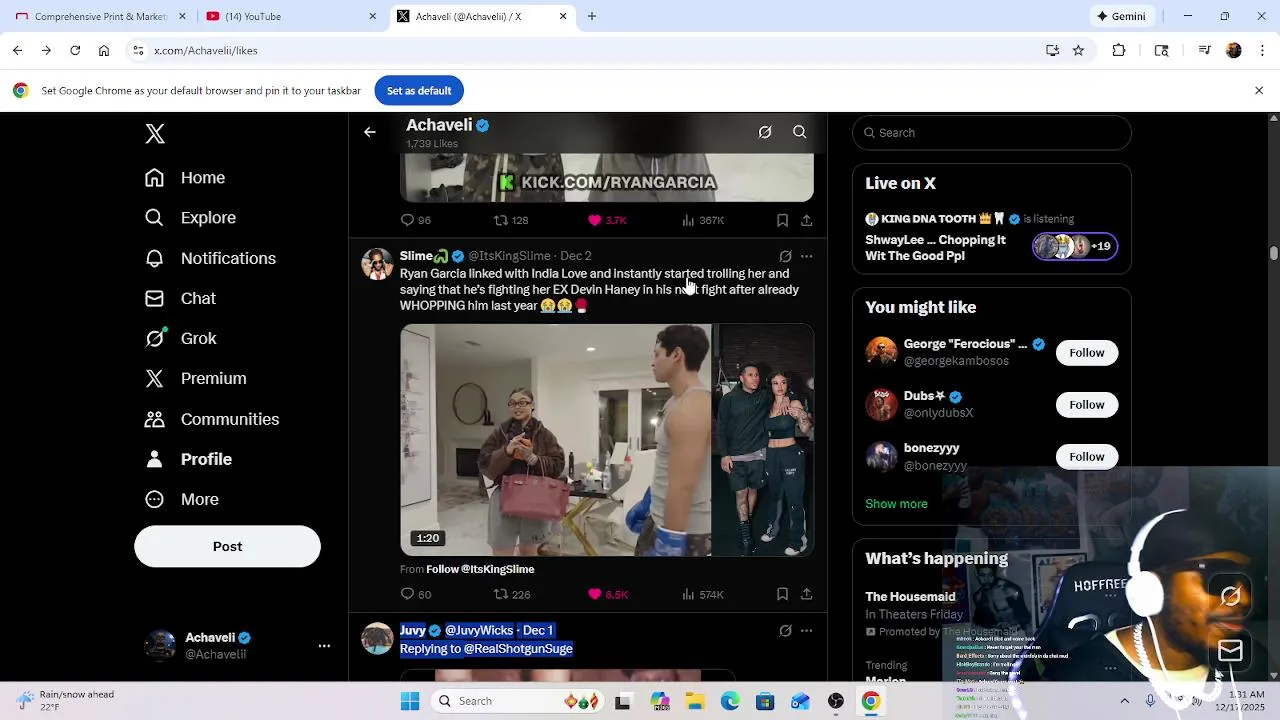View analytics for the 367K views post
The height and width of the screenshot is (720, 1280).
(x=702, y=220)
